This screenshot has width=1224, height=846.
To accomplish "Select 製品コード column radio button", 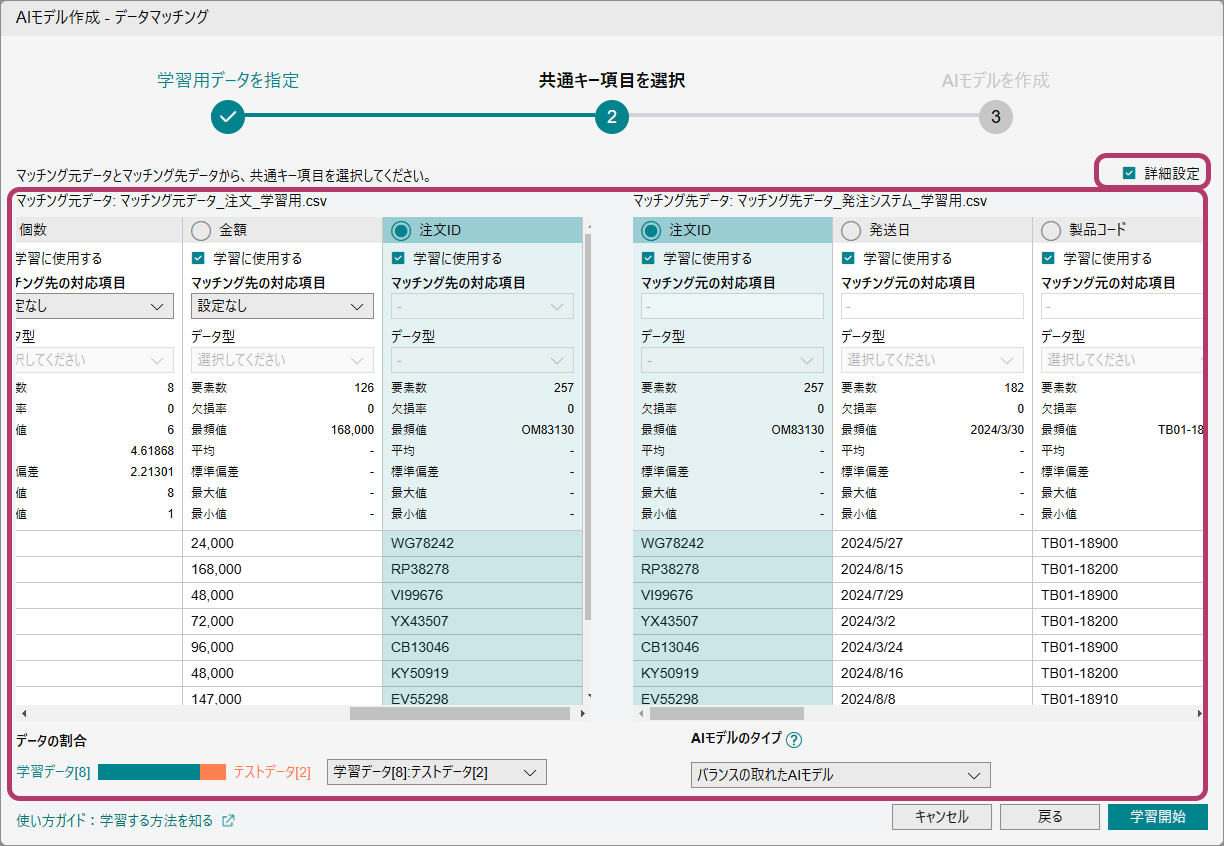I will pyautogui.click(x=1051, y=231).
